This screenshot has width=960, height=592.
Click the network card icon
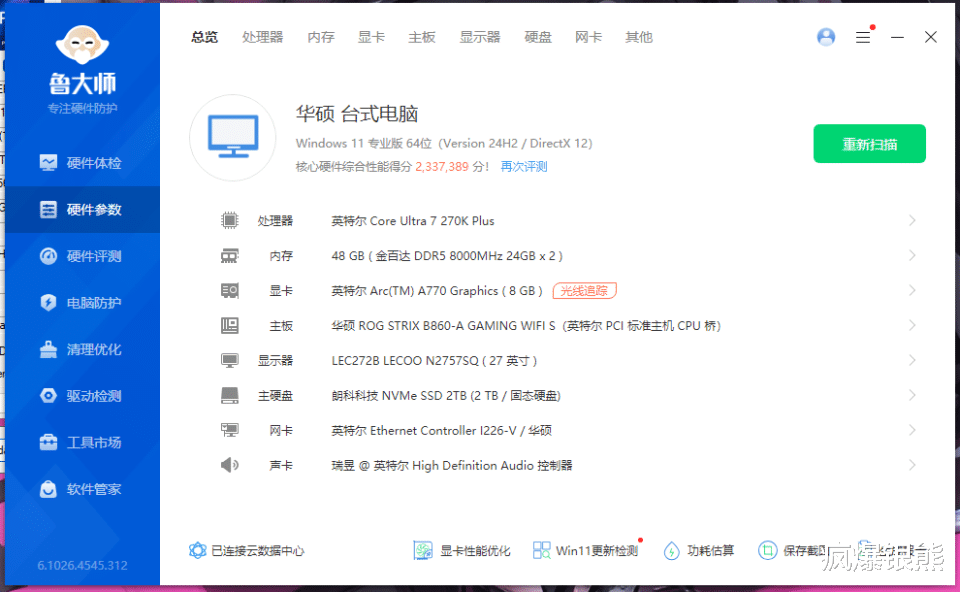tap(230, 430)
